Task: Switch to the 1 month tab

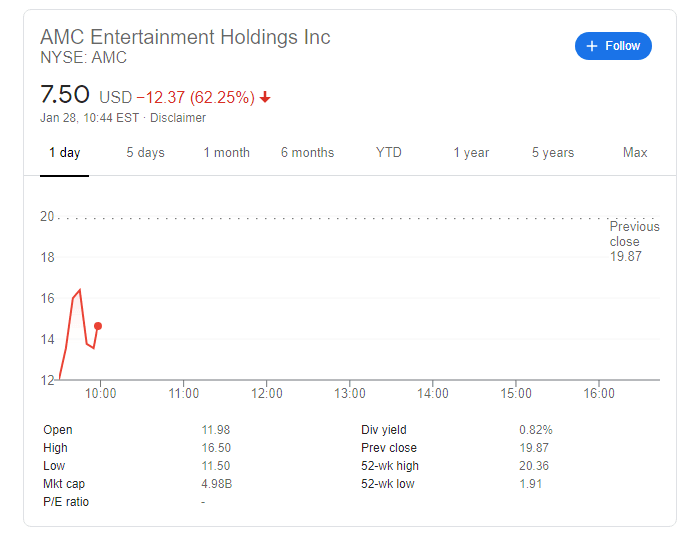Action: coord(226,153)
